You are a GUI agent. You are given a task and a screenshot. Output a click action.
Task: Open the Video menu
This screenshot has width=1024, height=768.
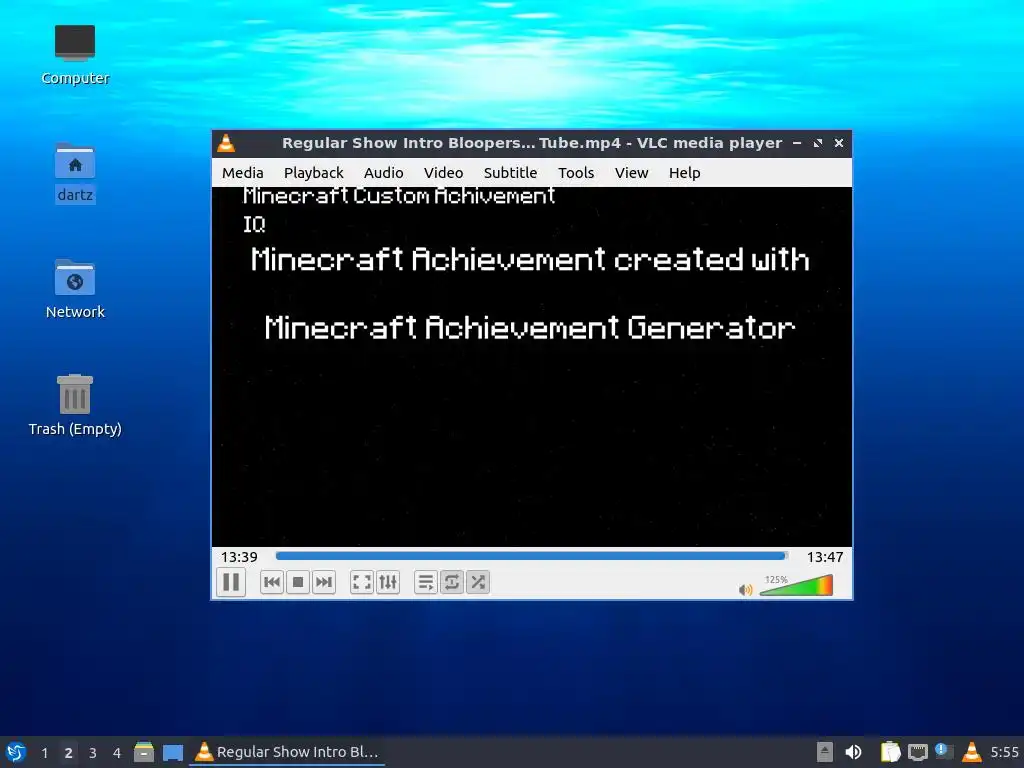(x=443, y=172)
